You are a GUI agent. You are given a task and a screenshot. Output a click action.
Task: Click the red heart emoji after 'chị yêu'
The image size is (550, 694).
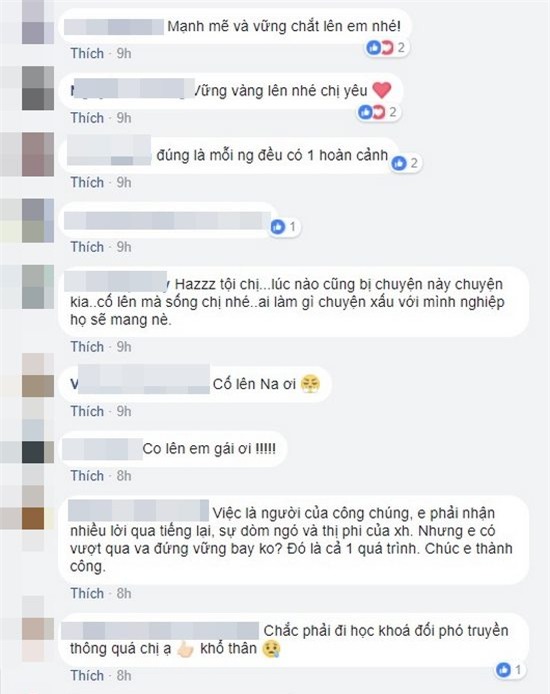pyautogui.click(x=381, y=90)
